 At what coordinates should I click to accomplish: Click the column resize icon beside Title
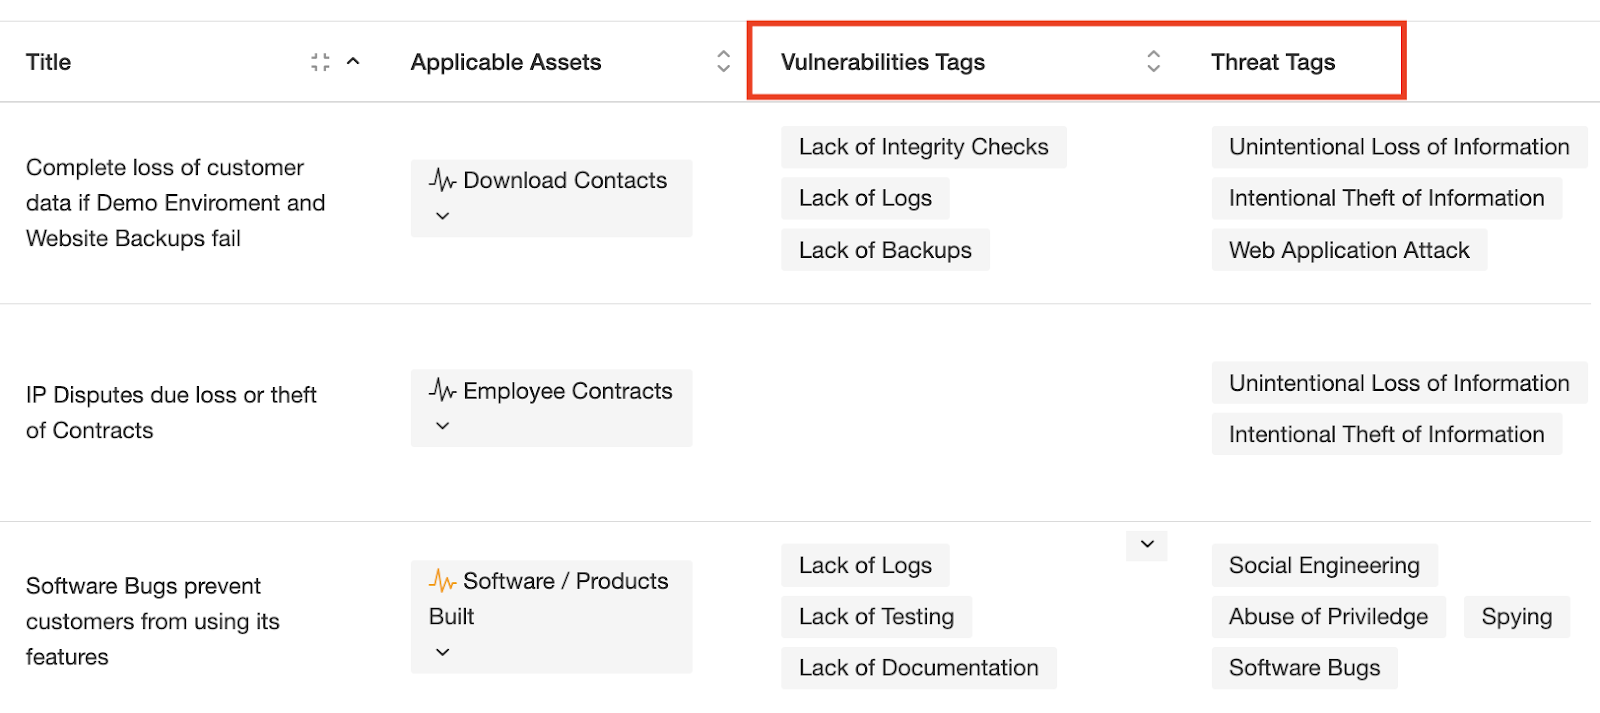(320, 62)
